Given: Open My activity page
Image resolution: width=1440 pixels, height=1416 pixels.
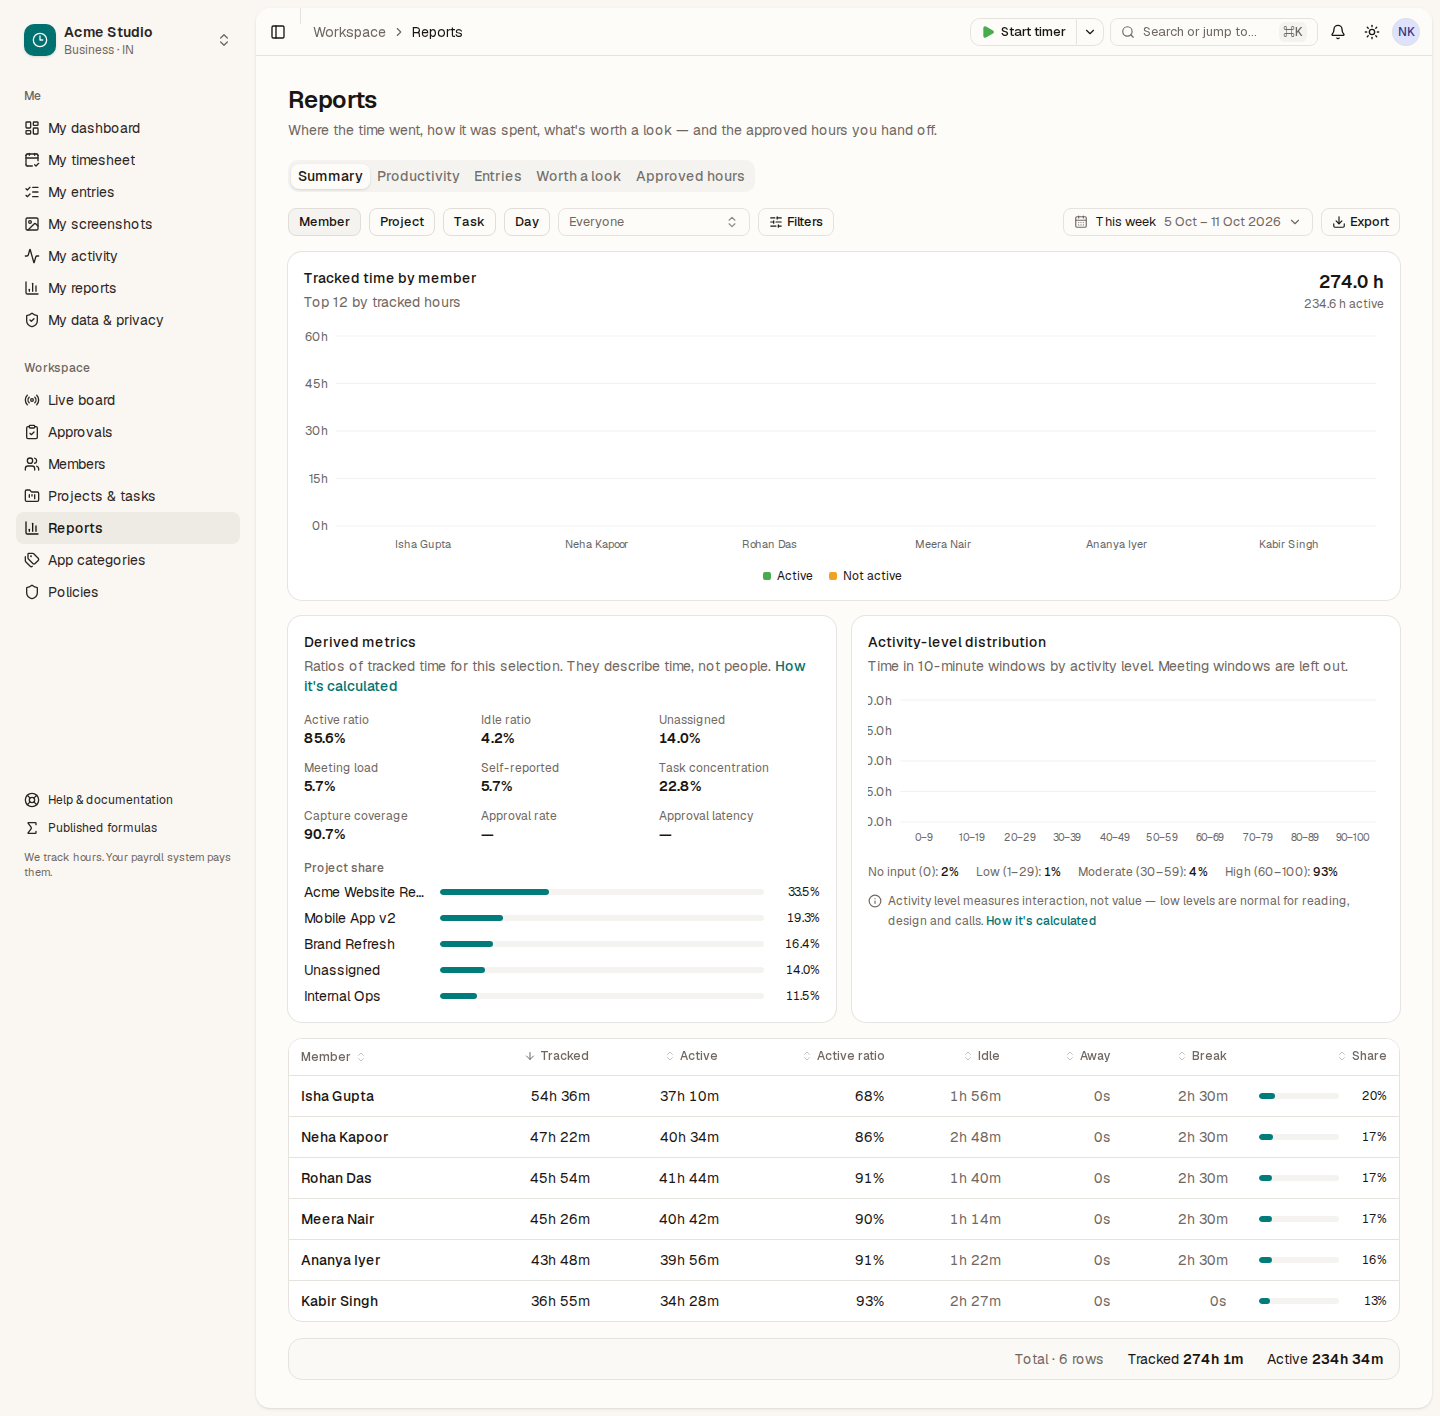Looking at the screenshot, I should pos(128,256).
